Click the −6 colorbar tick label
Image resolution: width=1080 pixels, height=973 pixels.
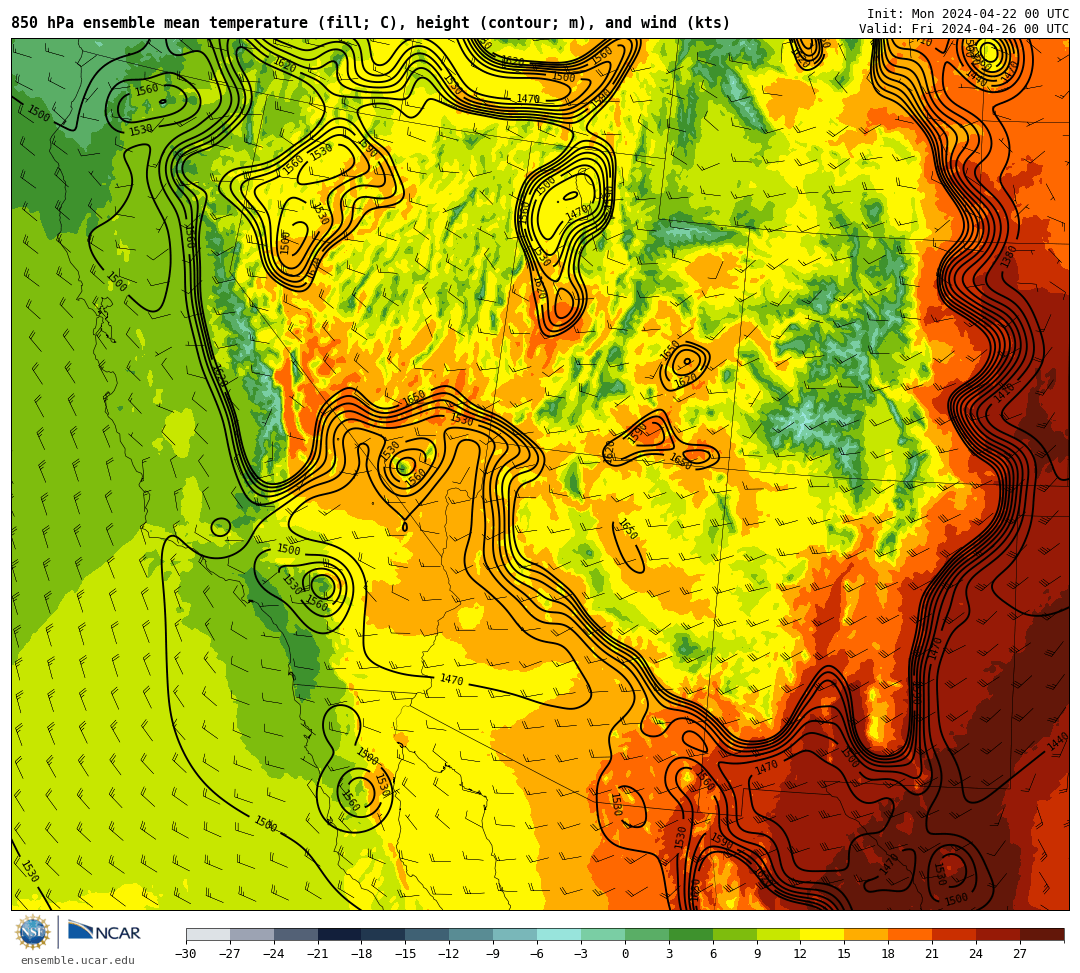coord(537,954)
